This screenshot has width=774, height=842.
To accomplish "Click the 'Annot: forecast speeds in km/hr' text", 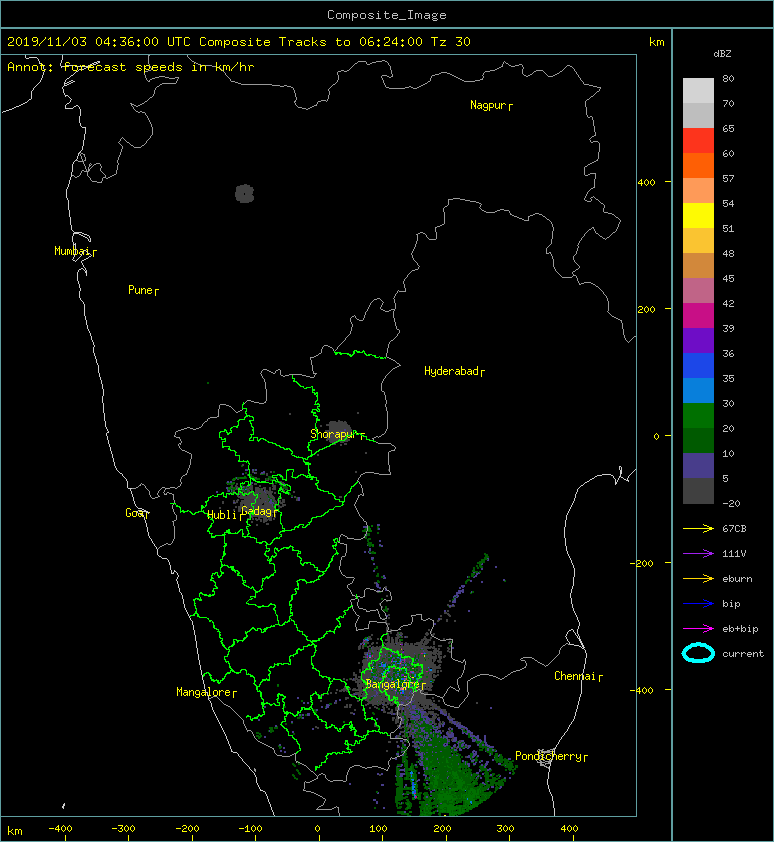I will tap(131, 67).
